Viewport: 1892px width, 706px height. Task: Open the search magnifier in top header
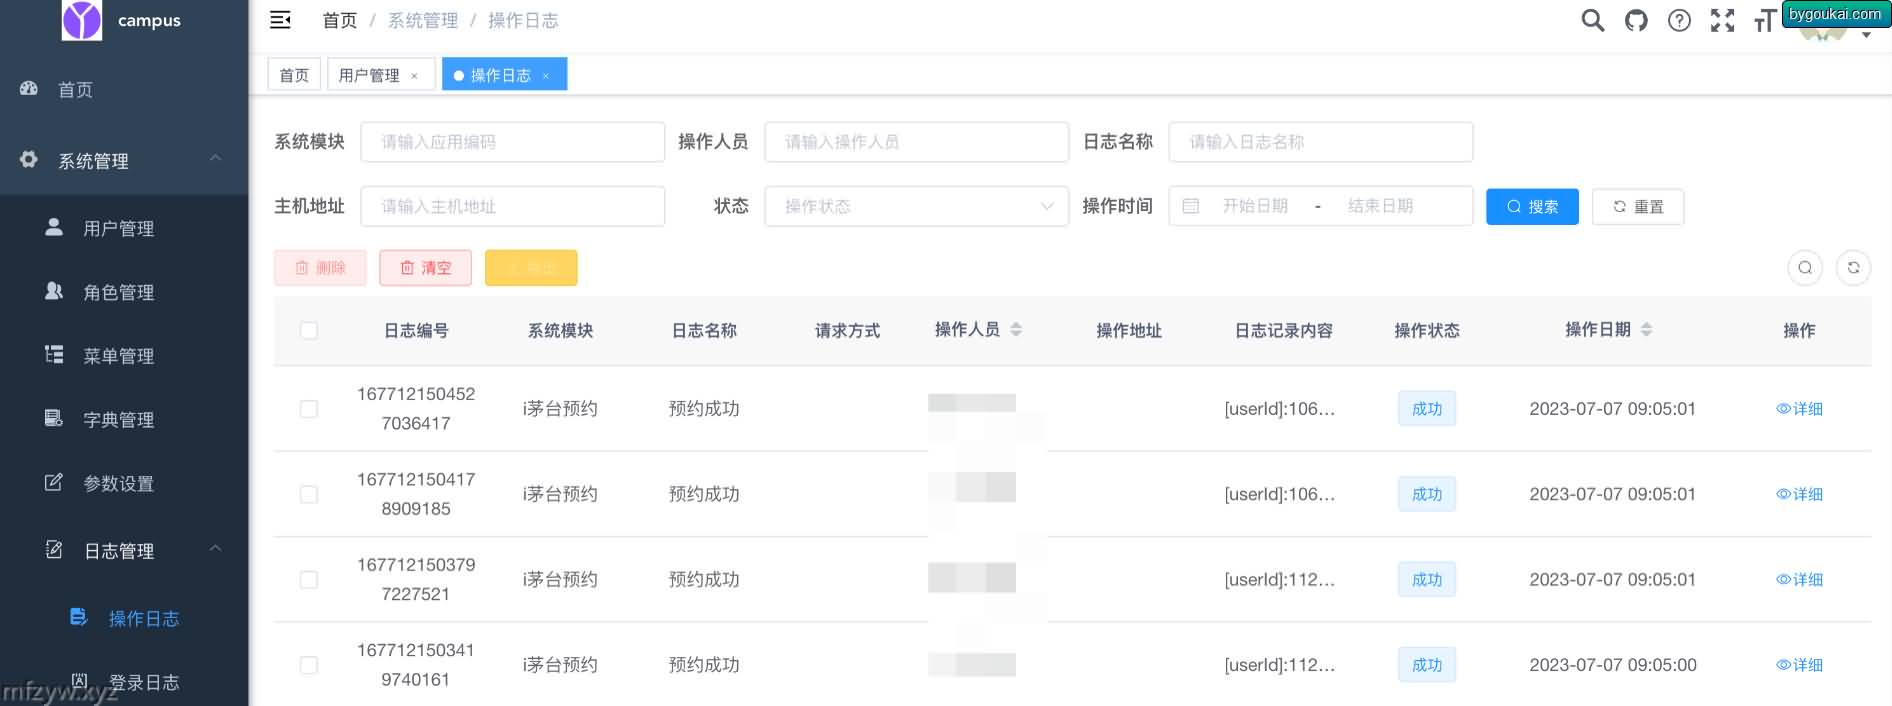(x=1592, y=20)
